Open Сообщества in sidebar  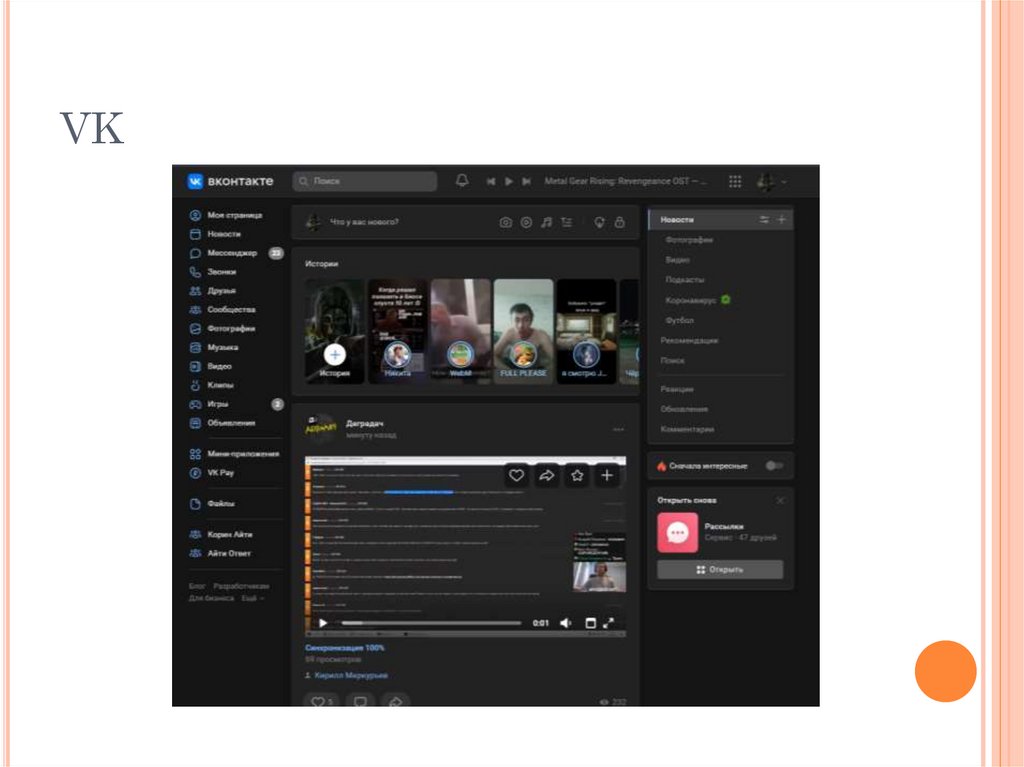tap(223, 310)
